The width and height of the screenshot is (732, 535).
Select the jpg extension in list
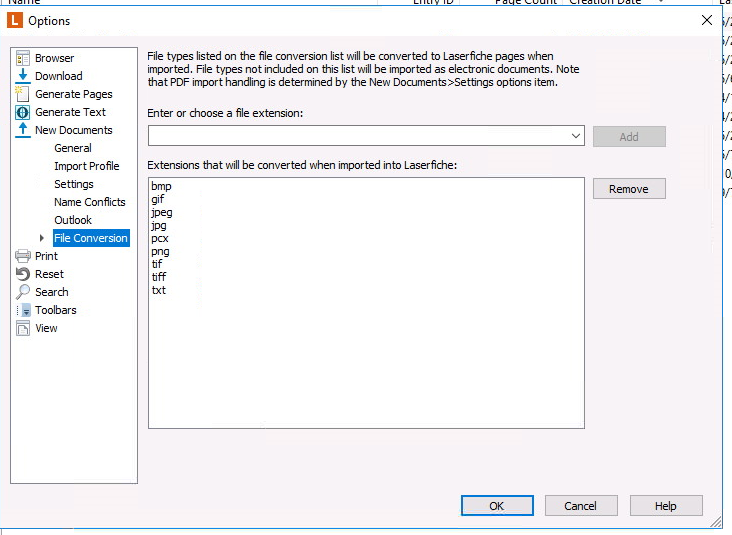(x=159, y=225)
